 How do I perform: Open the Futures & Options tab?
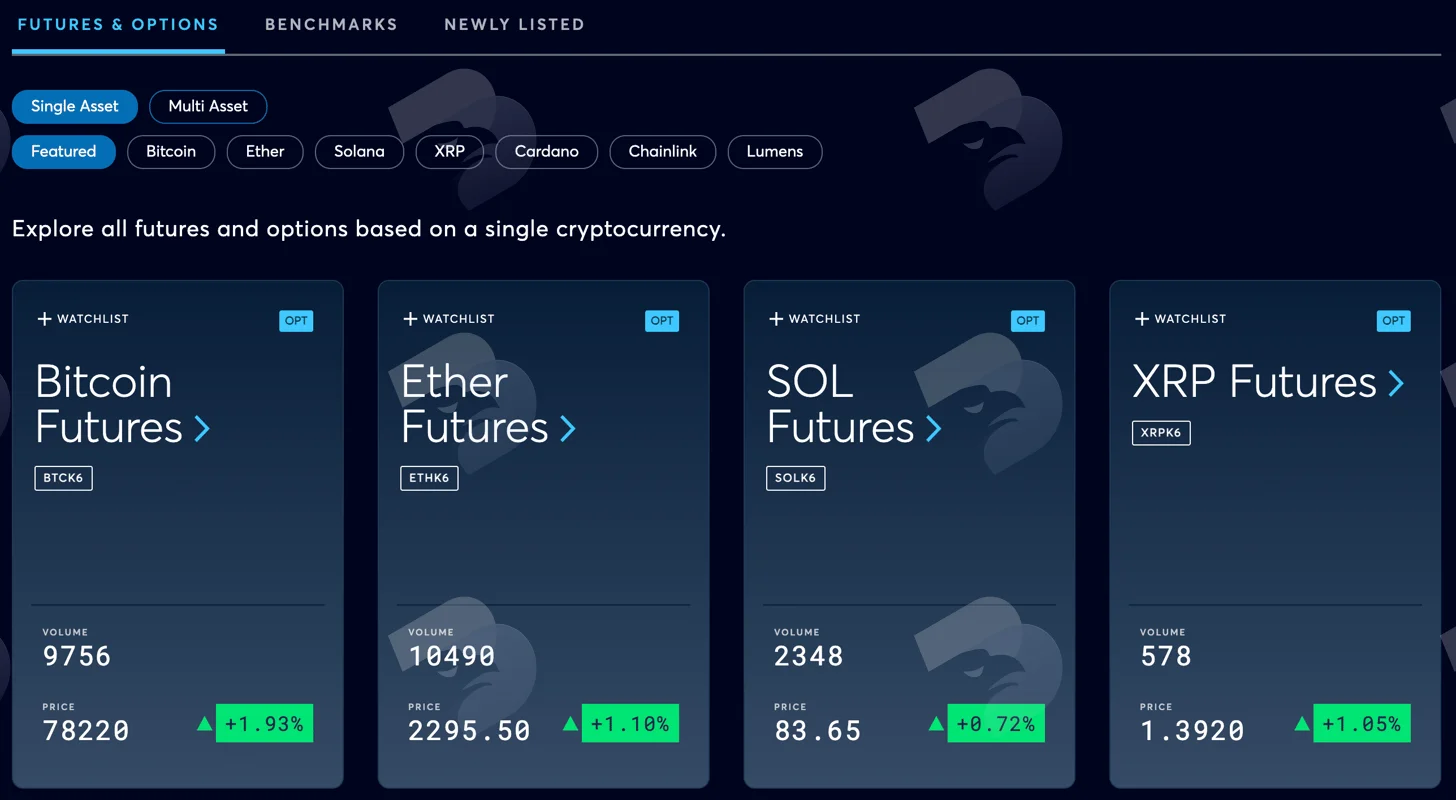pyautogui.click(x=118, y=24)
